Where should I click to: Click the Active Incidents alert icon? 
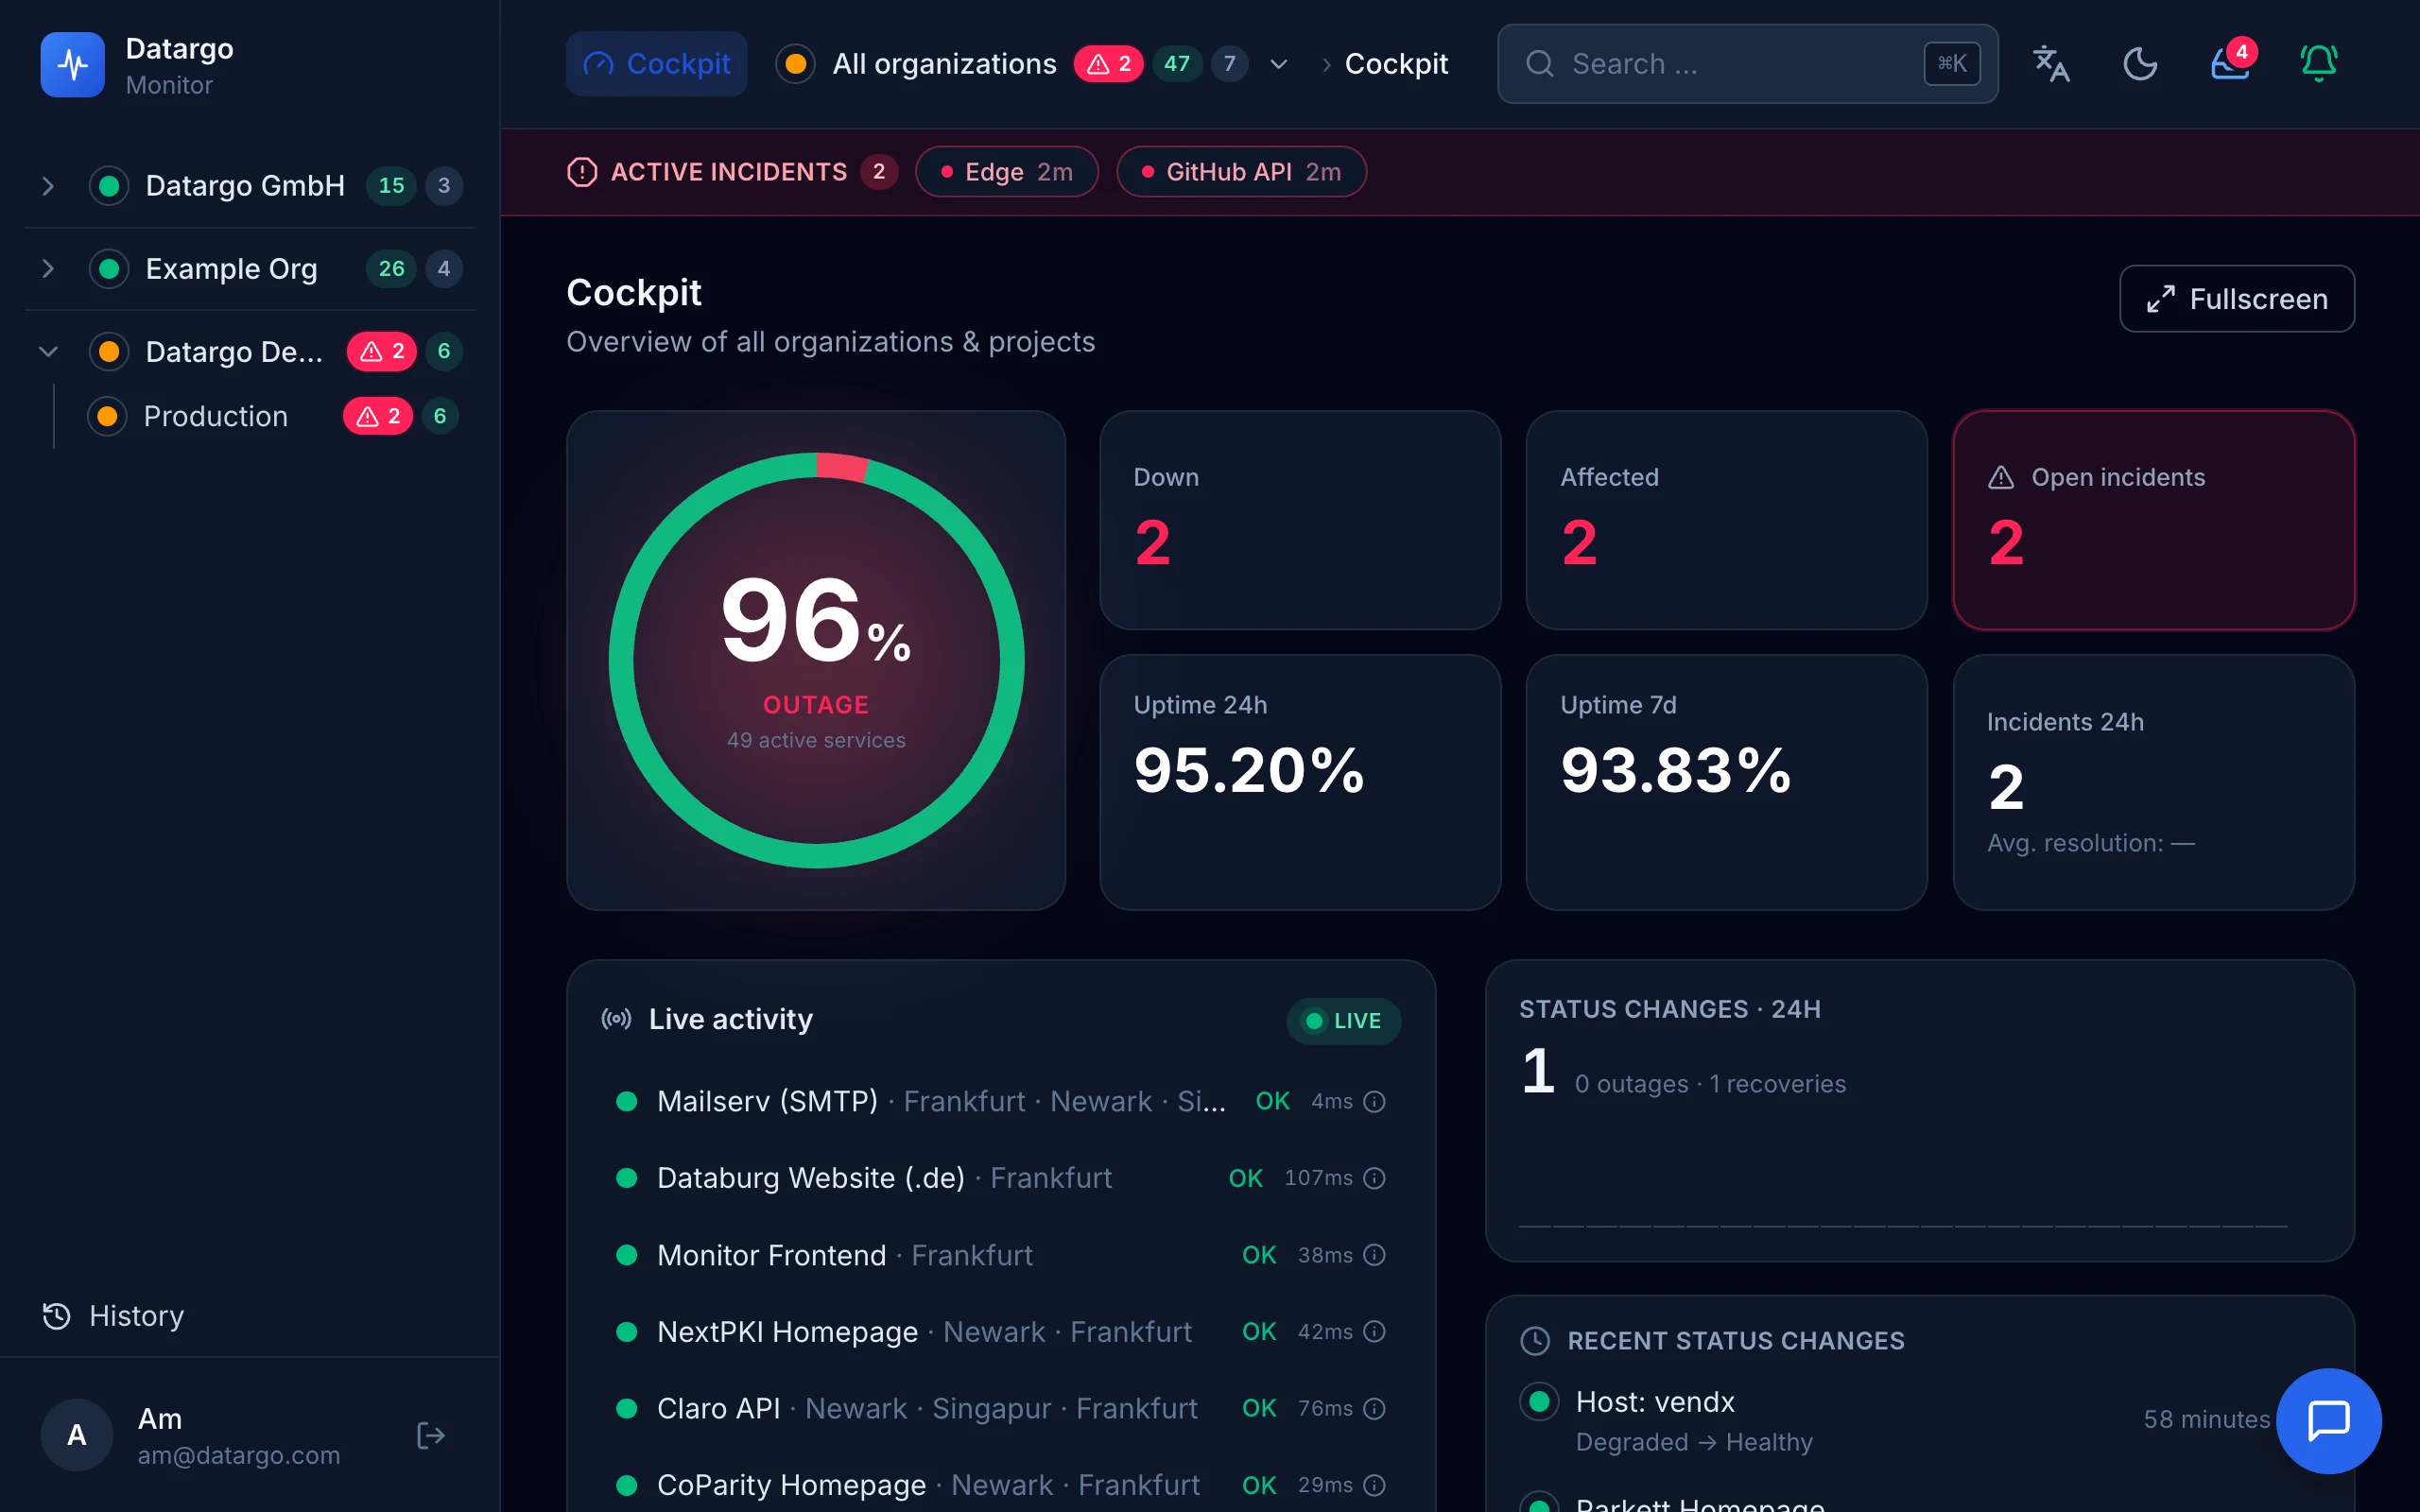pos(582,172)
